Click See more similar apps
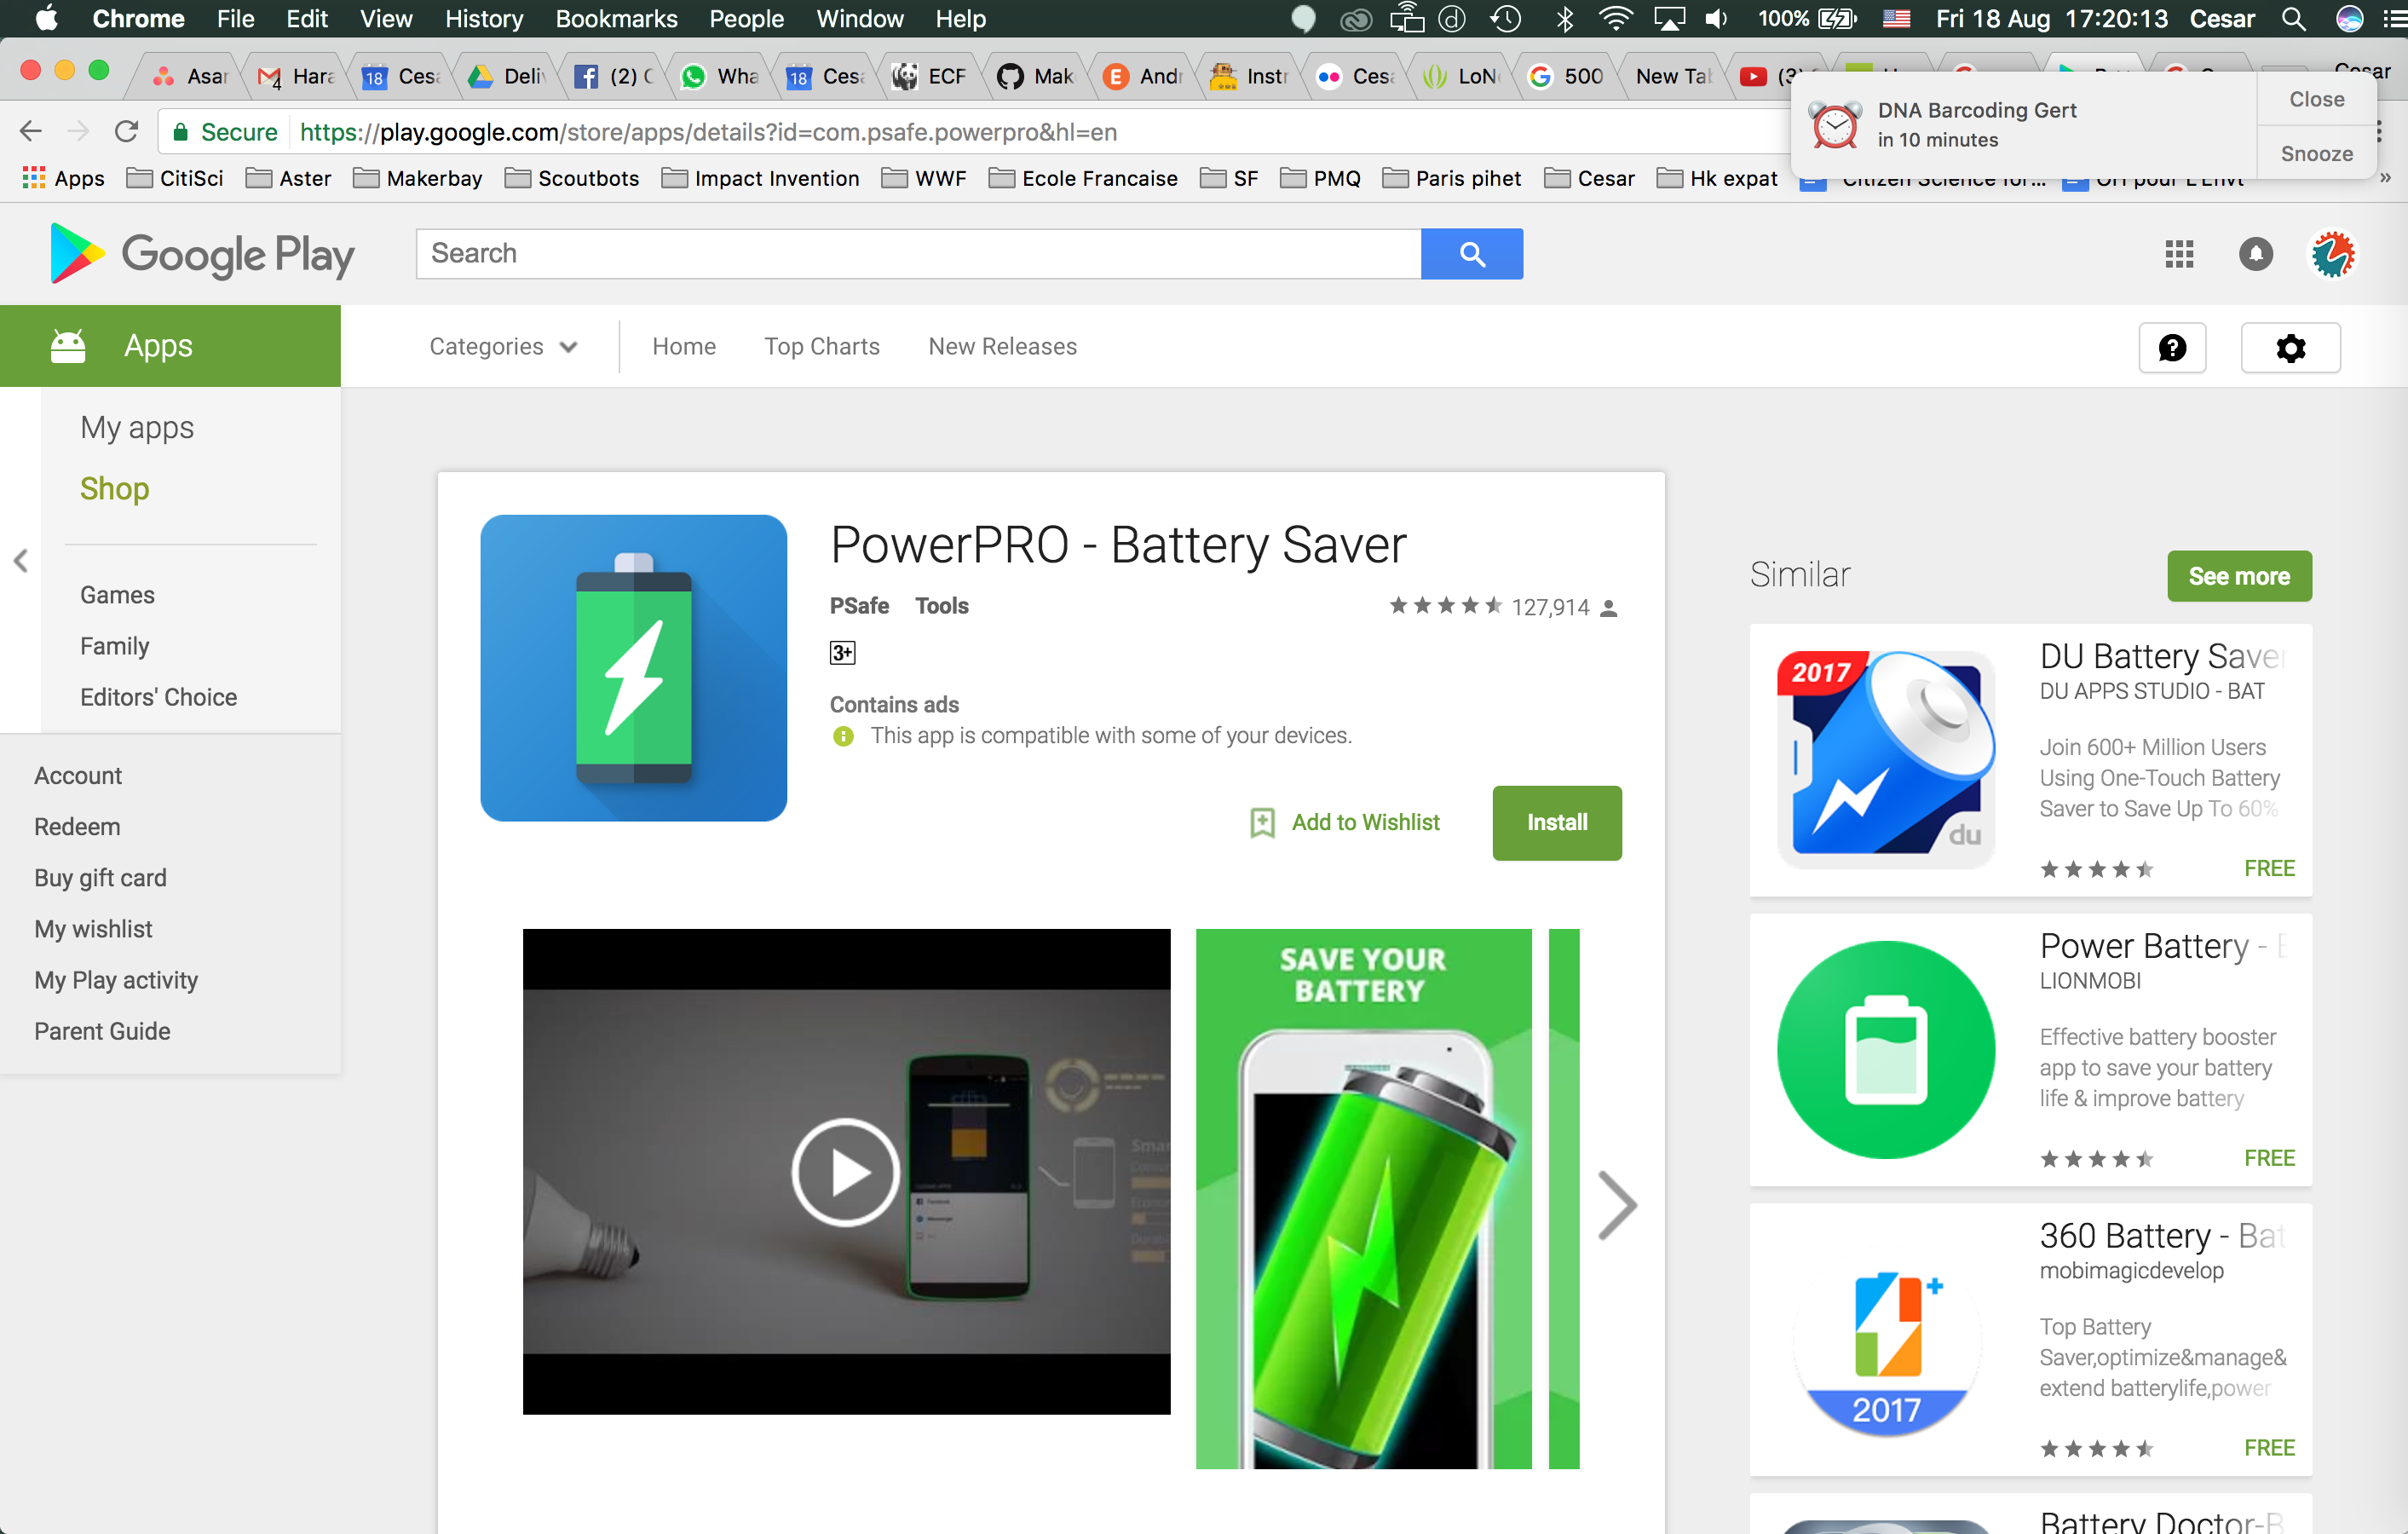The image size is (2408, 1534). (x=2238, y=576)
